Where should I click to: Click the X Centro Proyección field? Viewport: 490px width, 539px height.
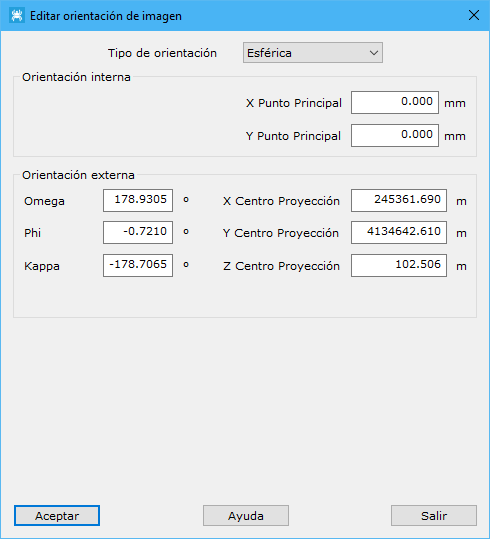pos(399,200)
